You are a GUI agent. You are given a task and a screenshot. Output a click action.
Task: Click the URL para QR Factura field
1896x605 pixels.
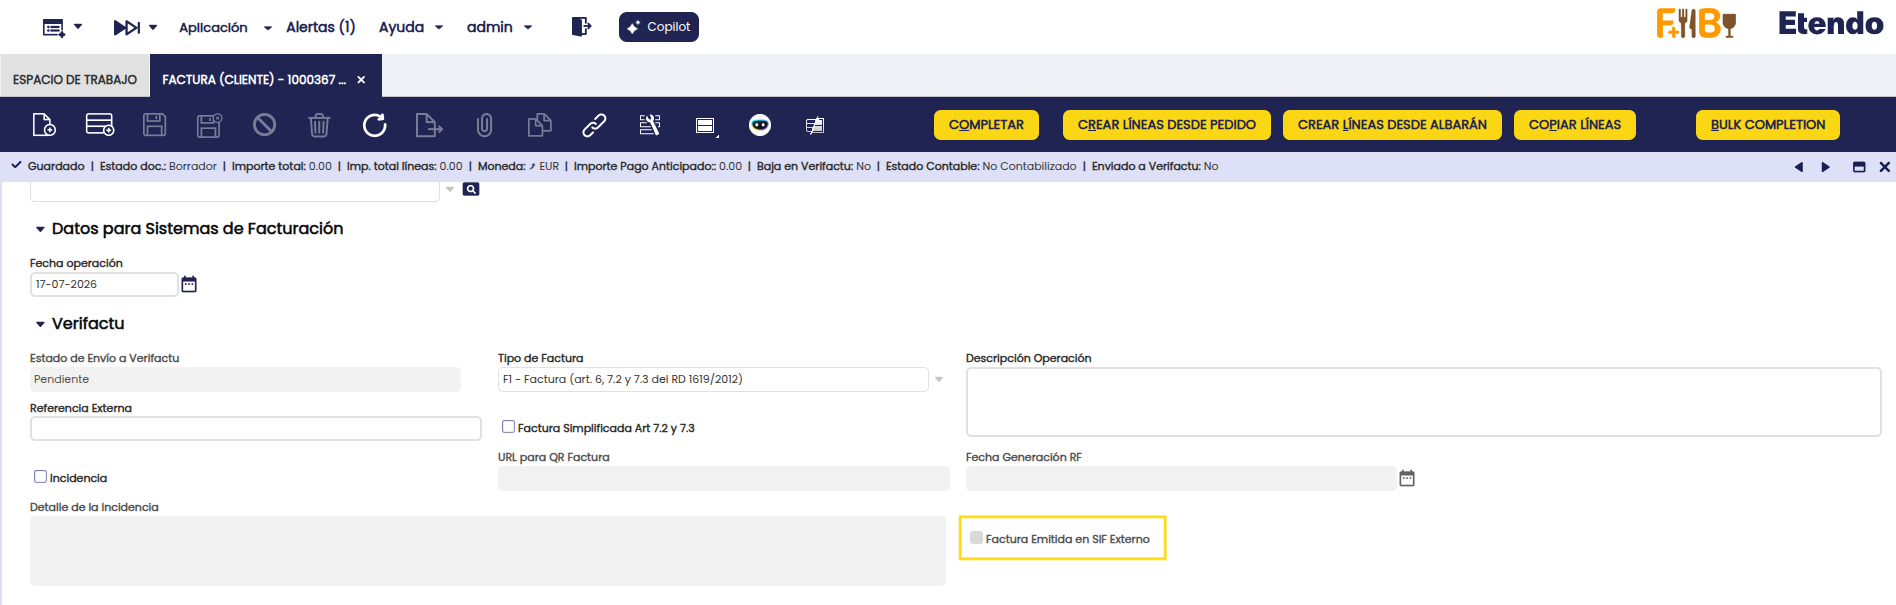click(x=724, y=479)
